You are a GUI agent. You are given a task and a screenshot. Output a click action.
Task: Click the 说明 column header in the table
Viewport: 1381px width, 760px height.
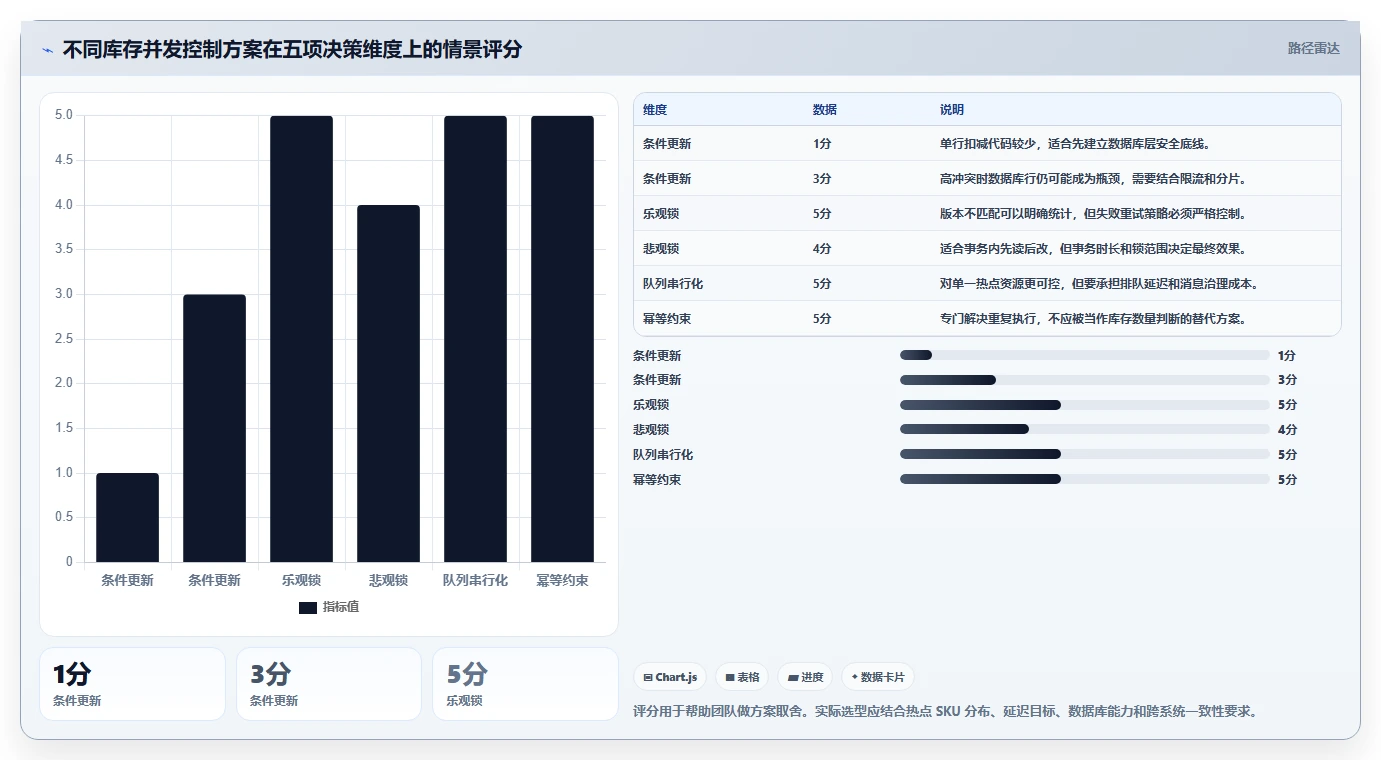(x=952, y=110)
